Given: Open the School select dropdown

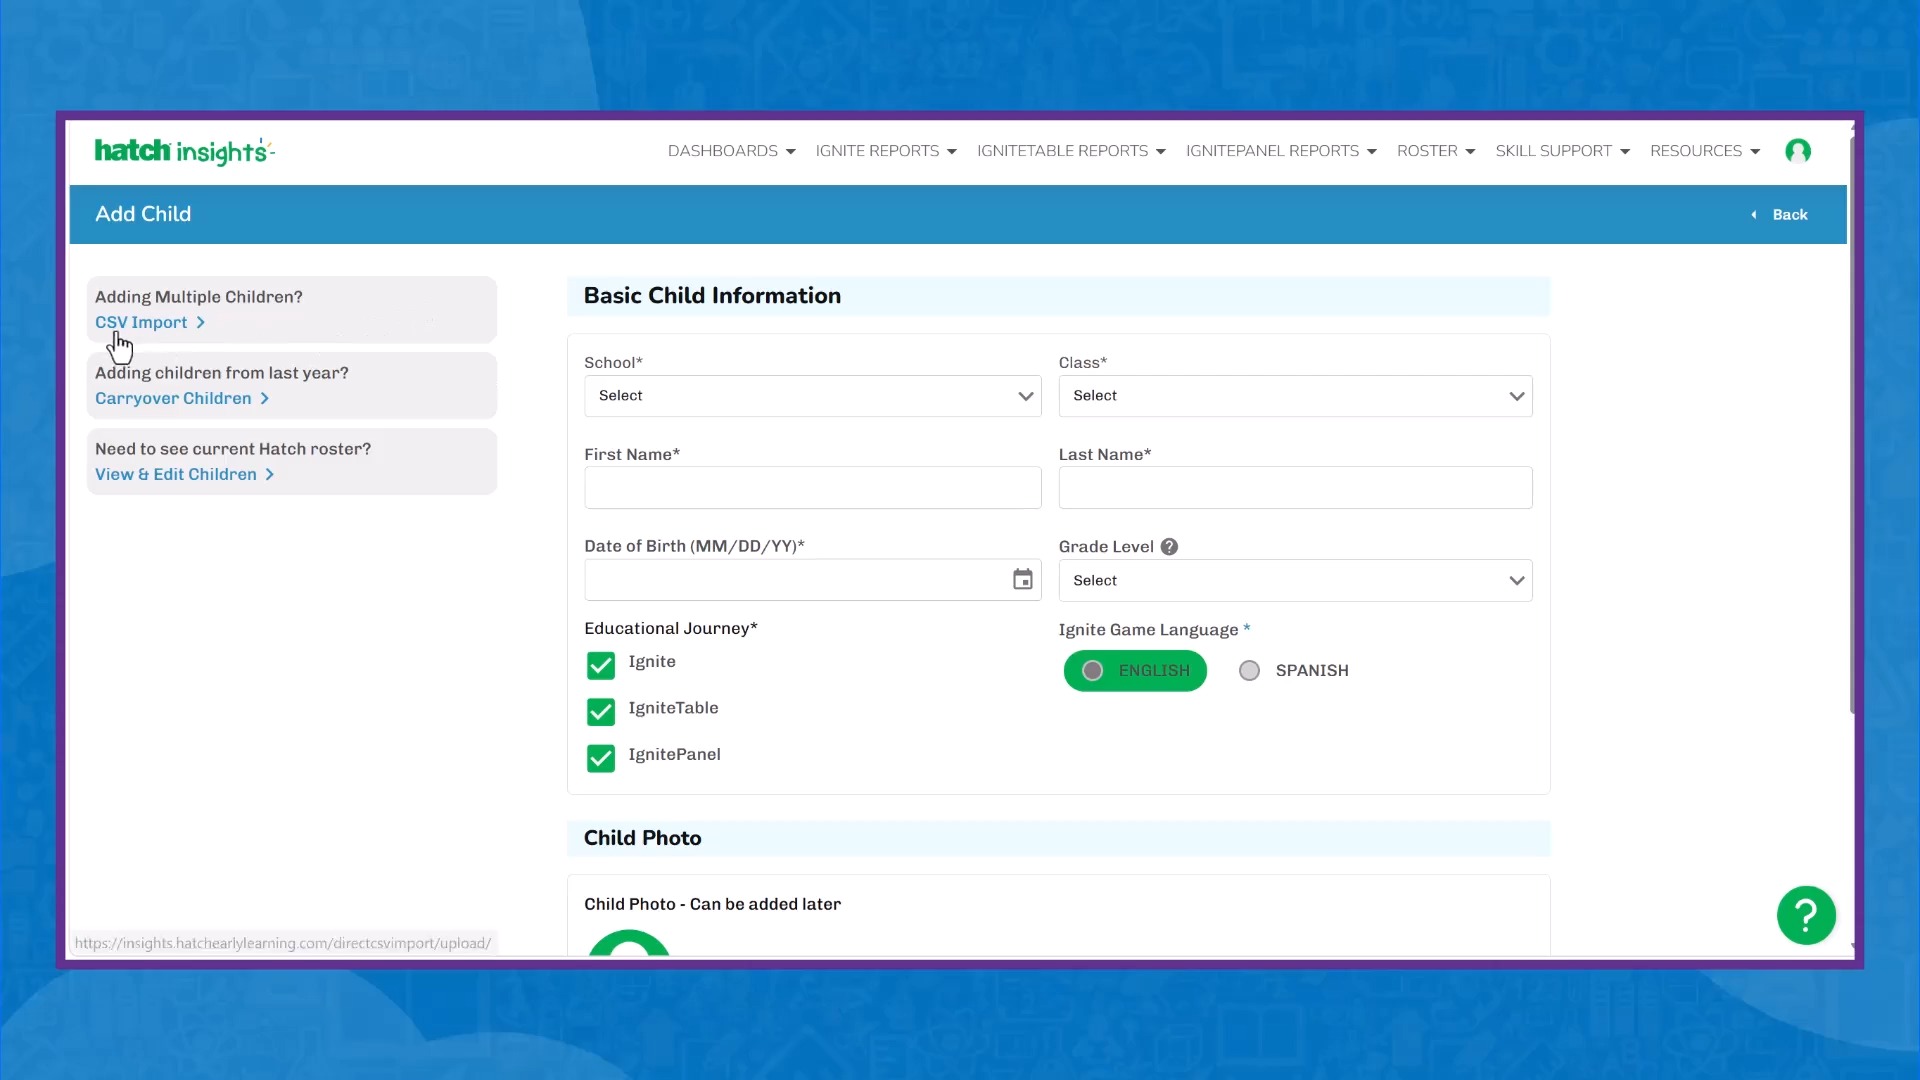Looking at the screenshot, I should [813, 396].
